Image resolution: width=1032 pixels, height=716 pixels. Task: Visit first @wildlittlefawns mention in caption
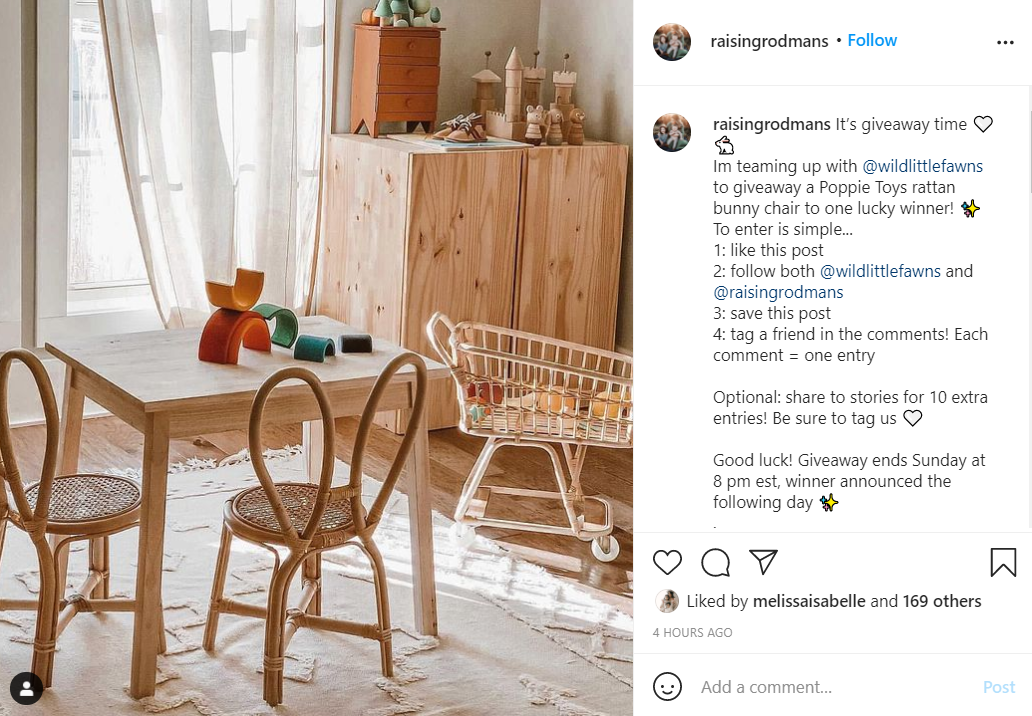tap(922, 166)
